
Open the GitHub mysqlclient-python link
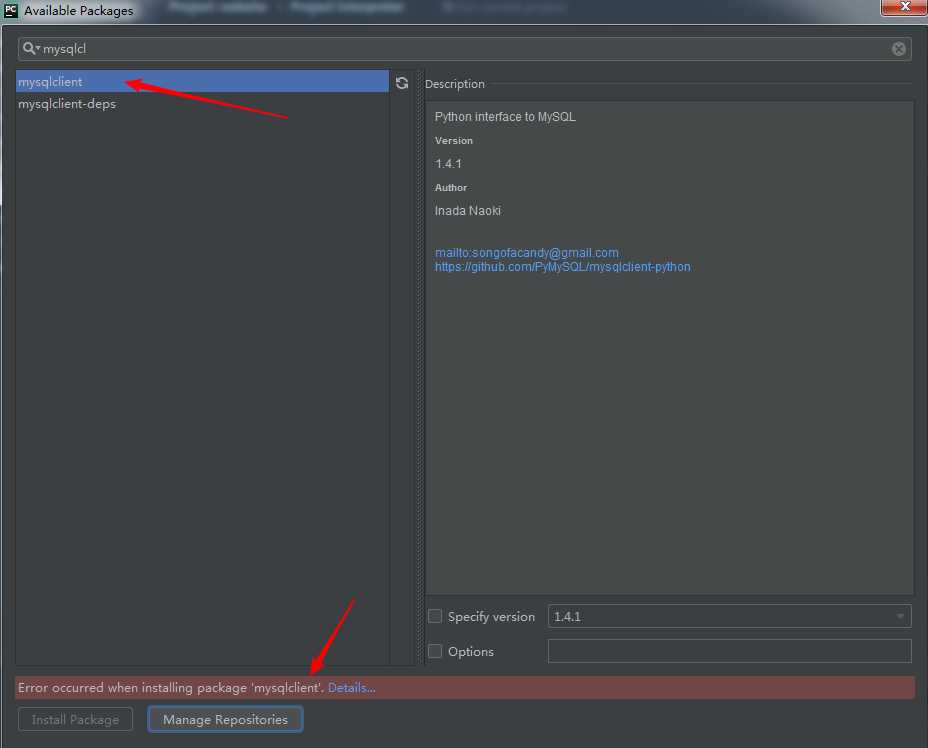click(x=563, y=267)
